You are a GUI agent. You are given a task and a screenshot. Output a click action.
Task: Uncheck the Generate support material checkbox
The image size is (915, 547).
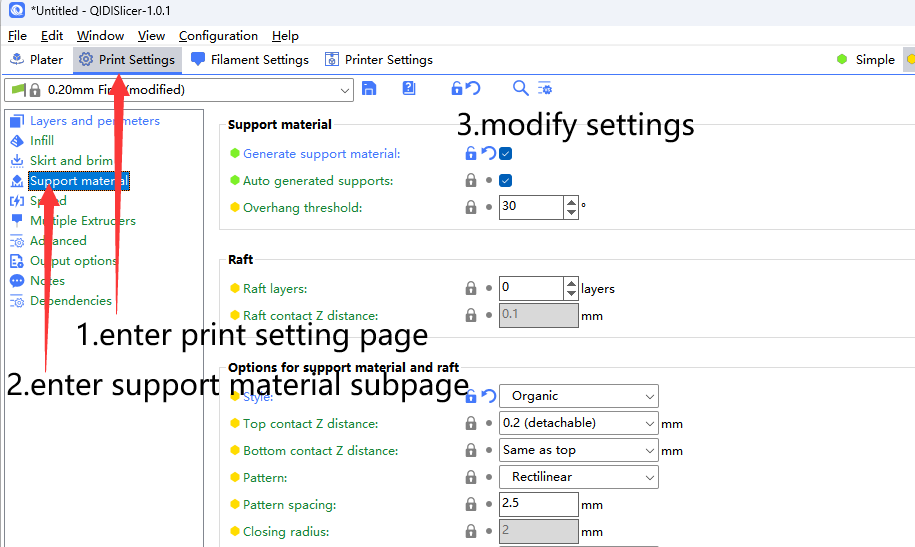[506, 154]
